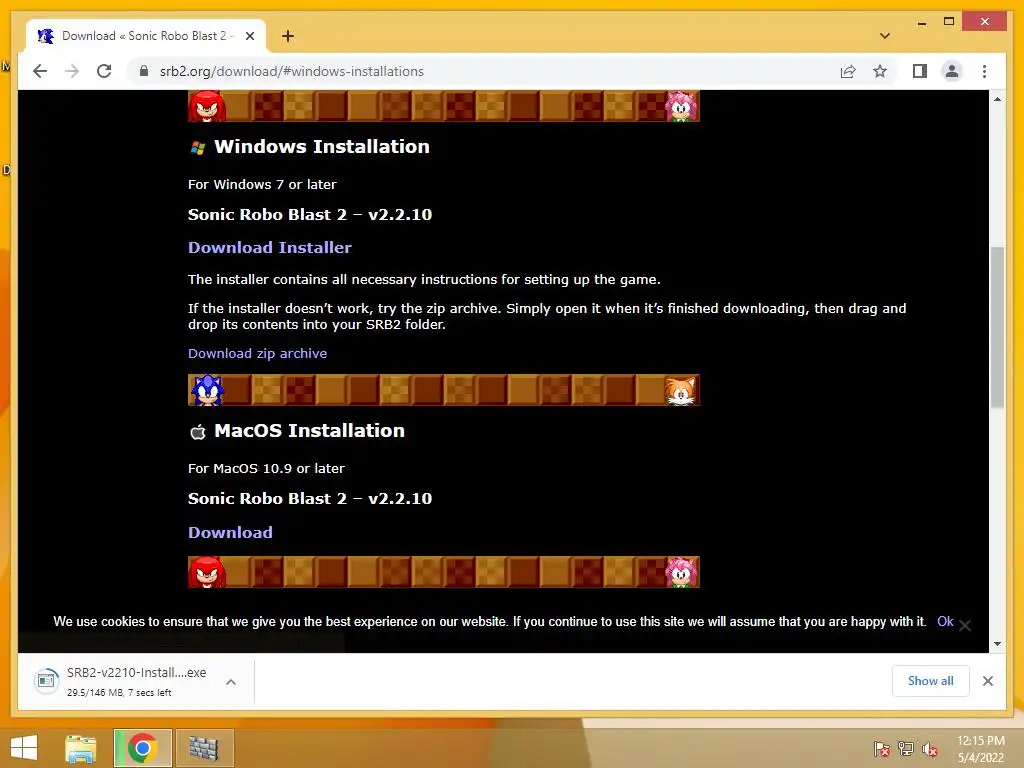Click the page scrollbar up arrow

pos(997,99)
